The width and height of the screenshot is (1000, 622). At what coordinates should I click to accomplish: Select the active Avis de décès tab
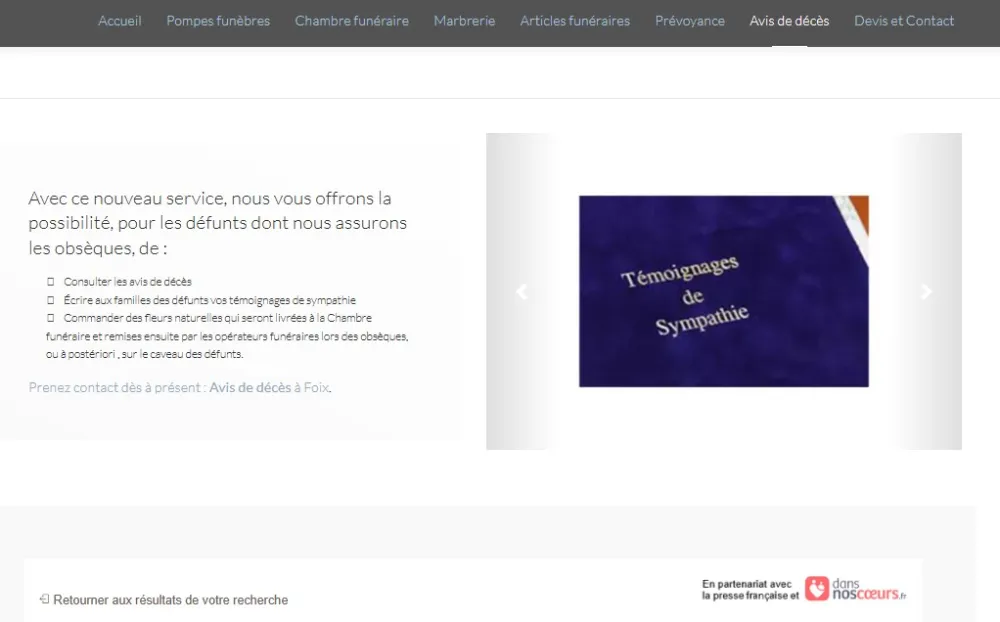[x=789, y=21]
